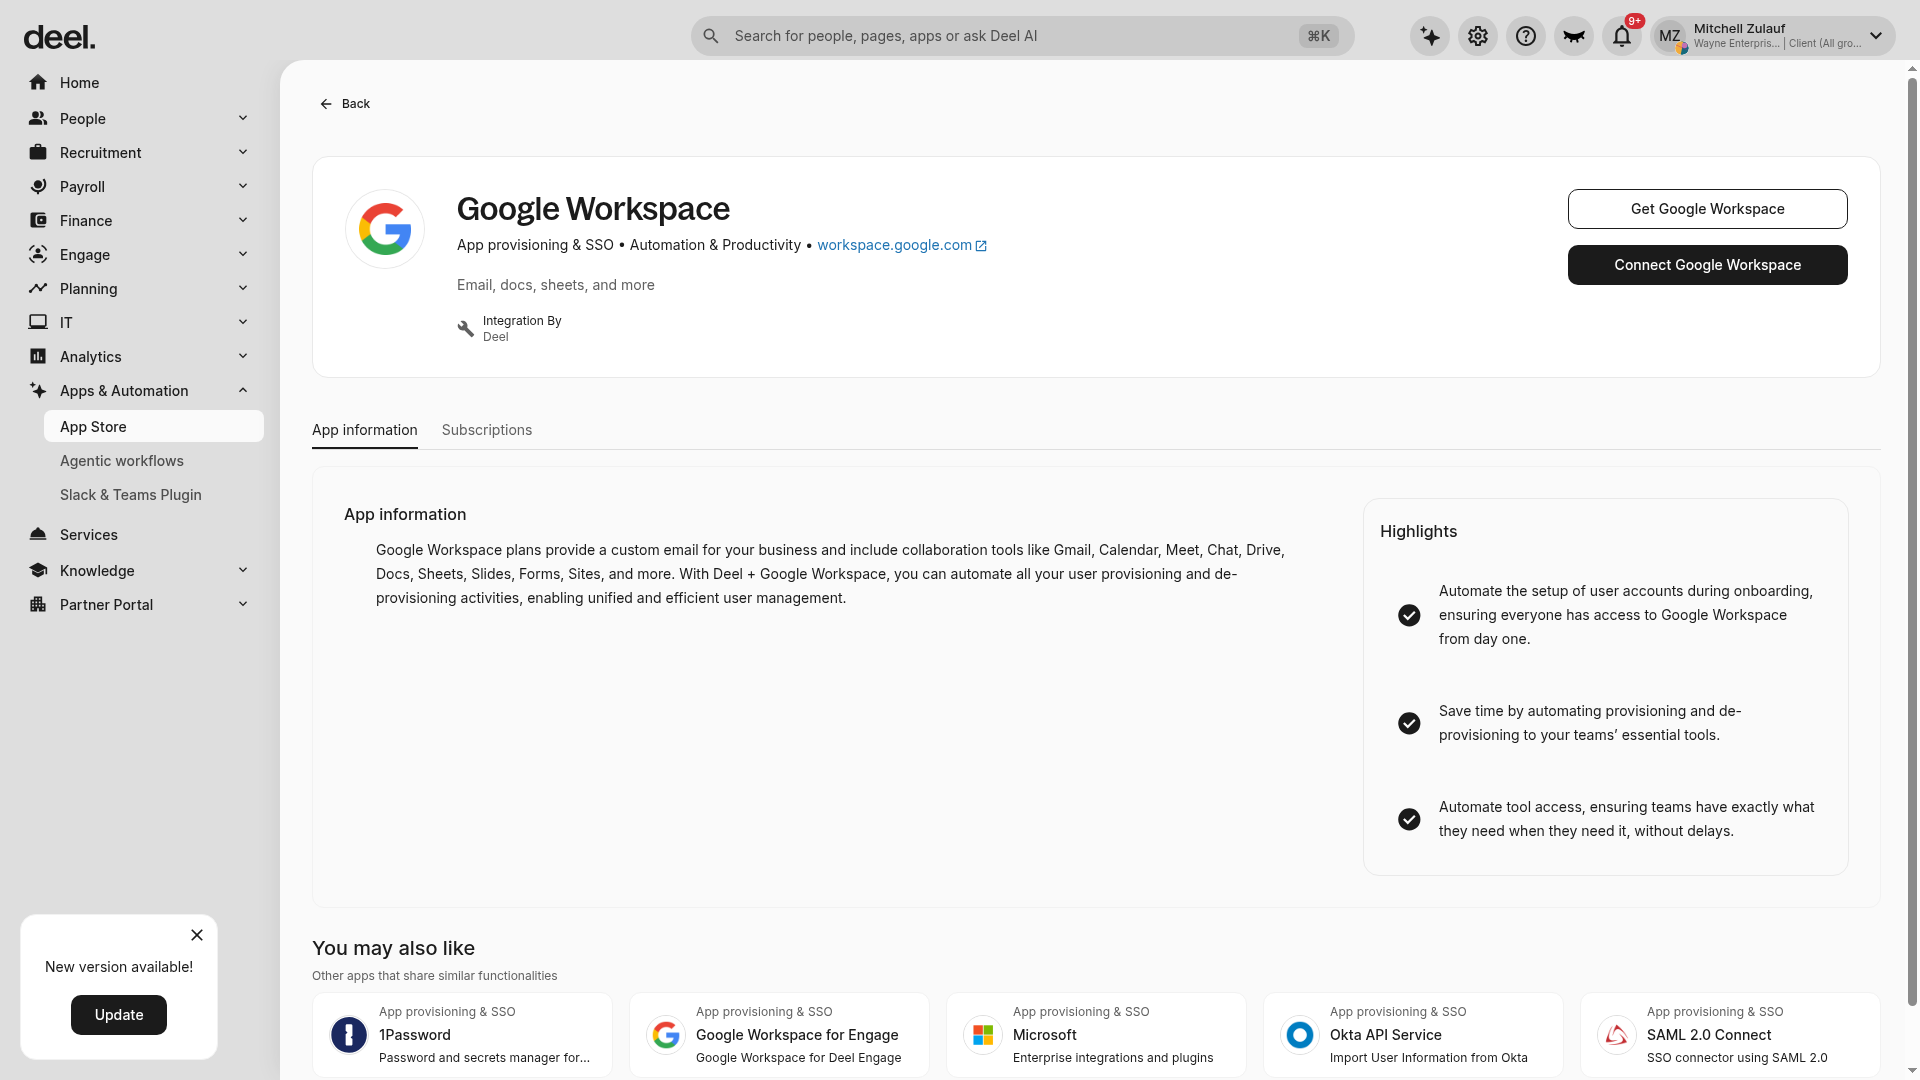
Task: Go Back to the previous page
Action: [x=345, y=104]
